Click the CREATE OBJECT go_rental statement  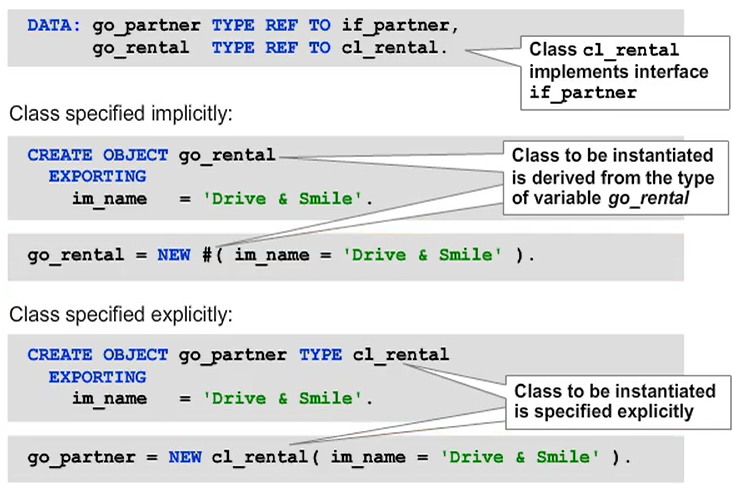click(x=150, y=155)
